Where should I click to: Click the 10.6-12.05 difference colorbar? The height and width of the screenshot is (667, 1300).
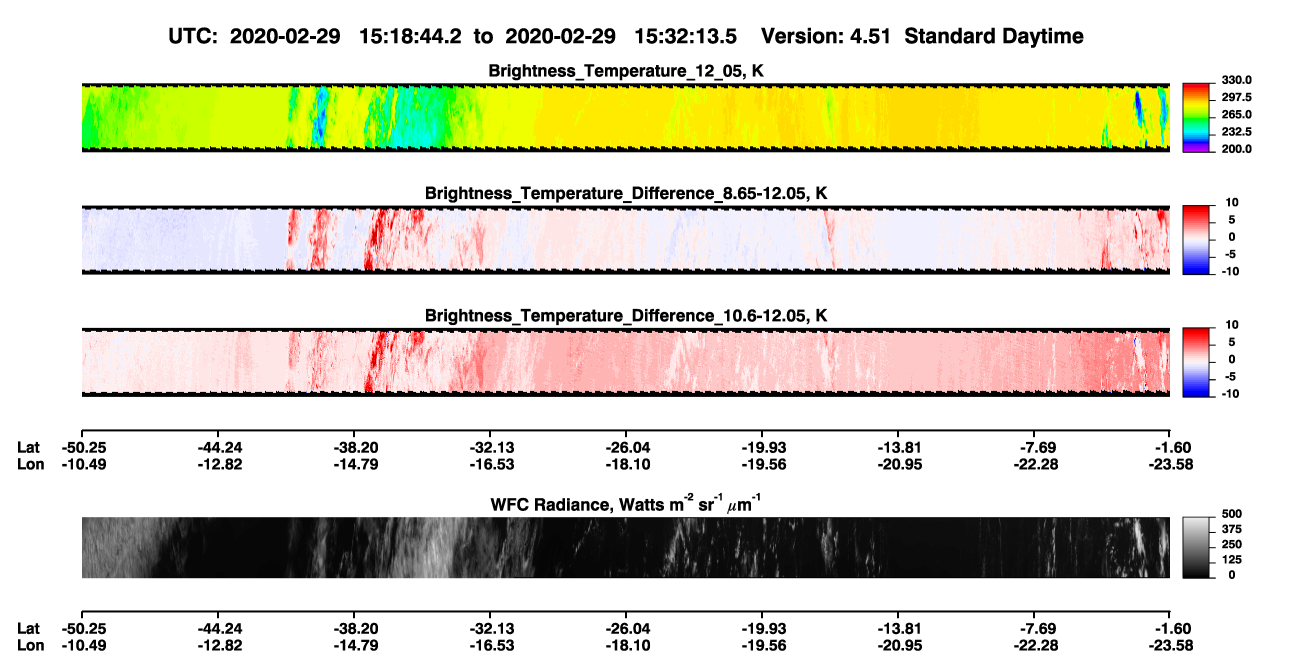point(1194,360)
